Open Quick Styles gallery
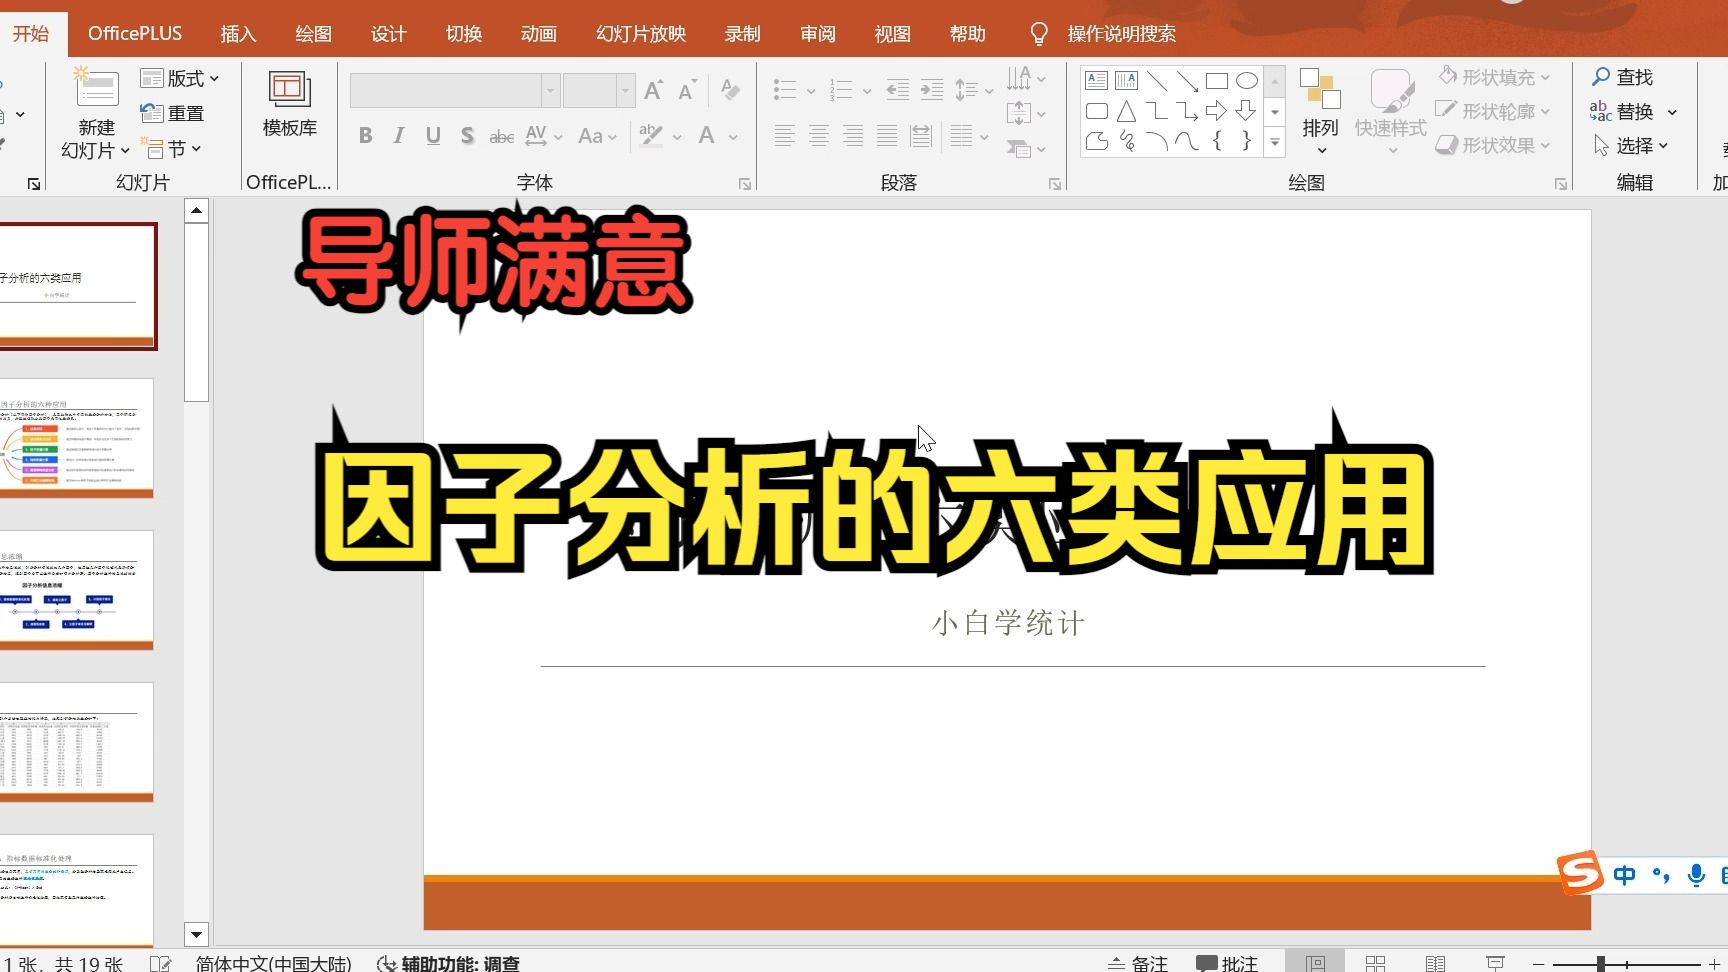This screenshot has width=1728, height=972. coord(1390,110)
